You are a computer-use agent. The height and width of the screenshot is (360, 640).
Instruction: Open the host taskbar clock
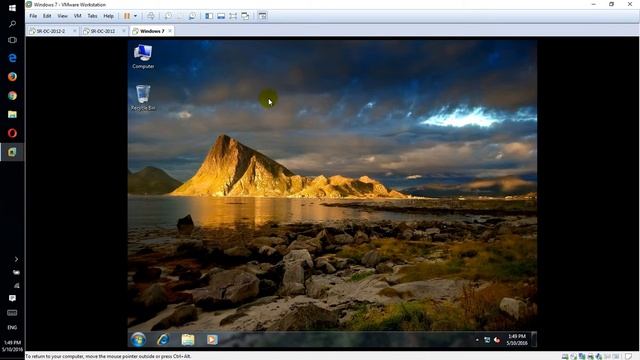pos(12,346)
